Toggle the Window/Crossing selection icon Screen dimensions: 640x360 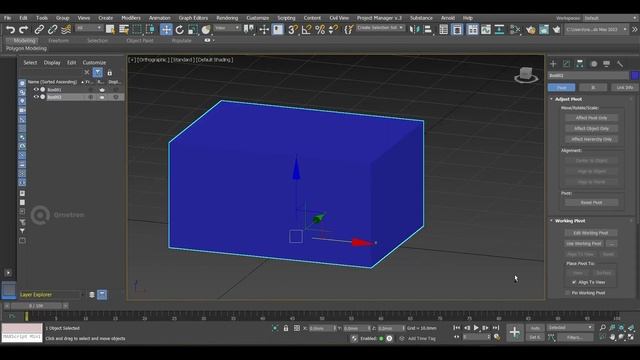point(150,29)
